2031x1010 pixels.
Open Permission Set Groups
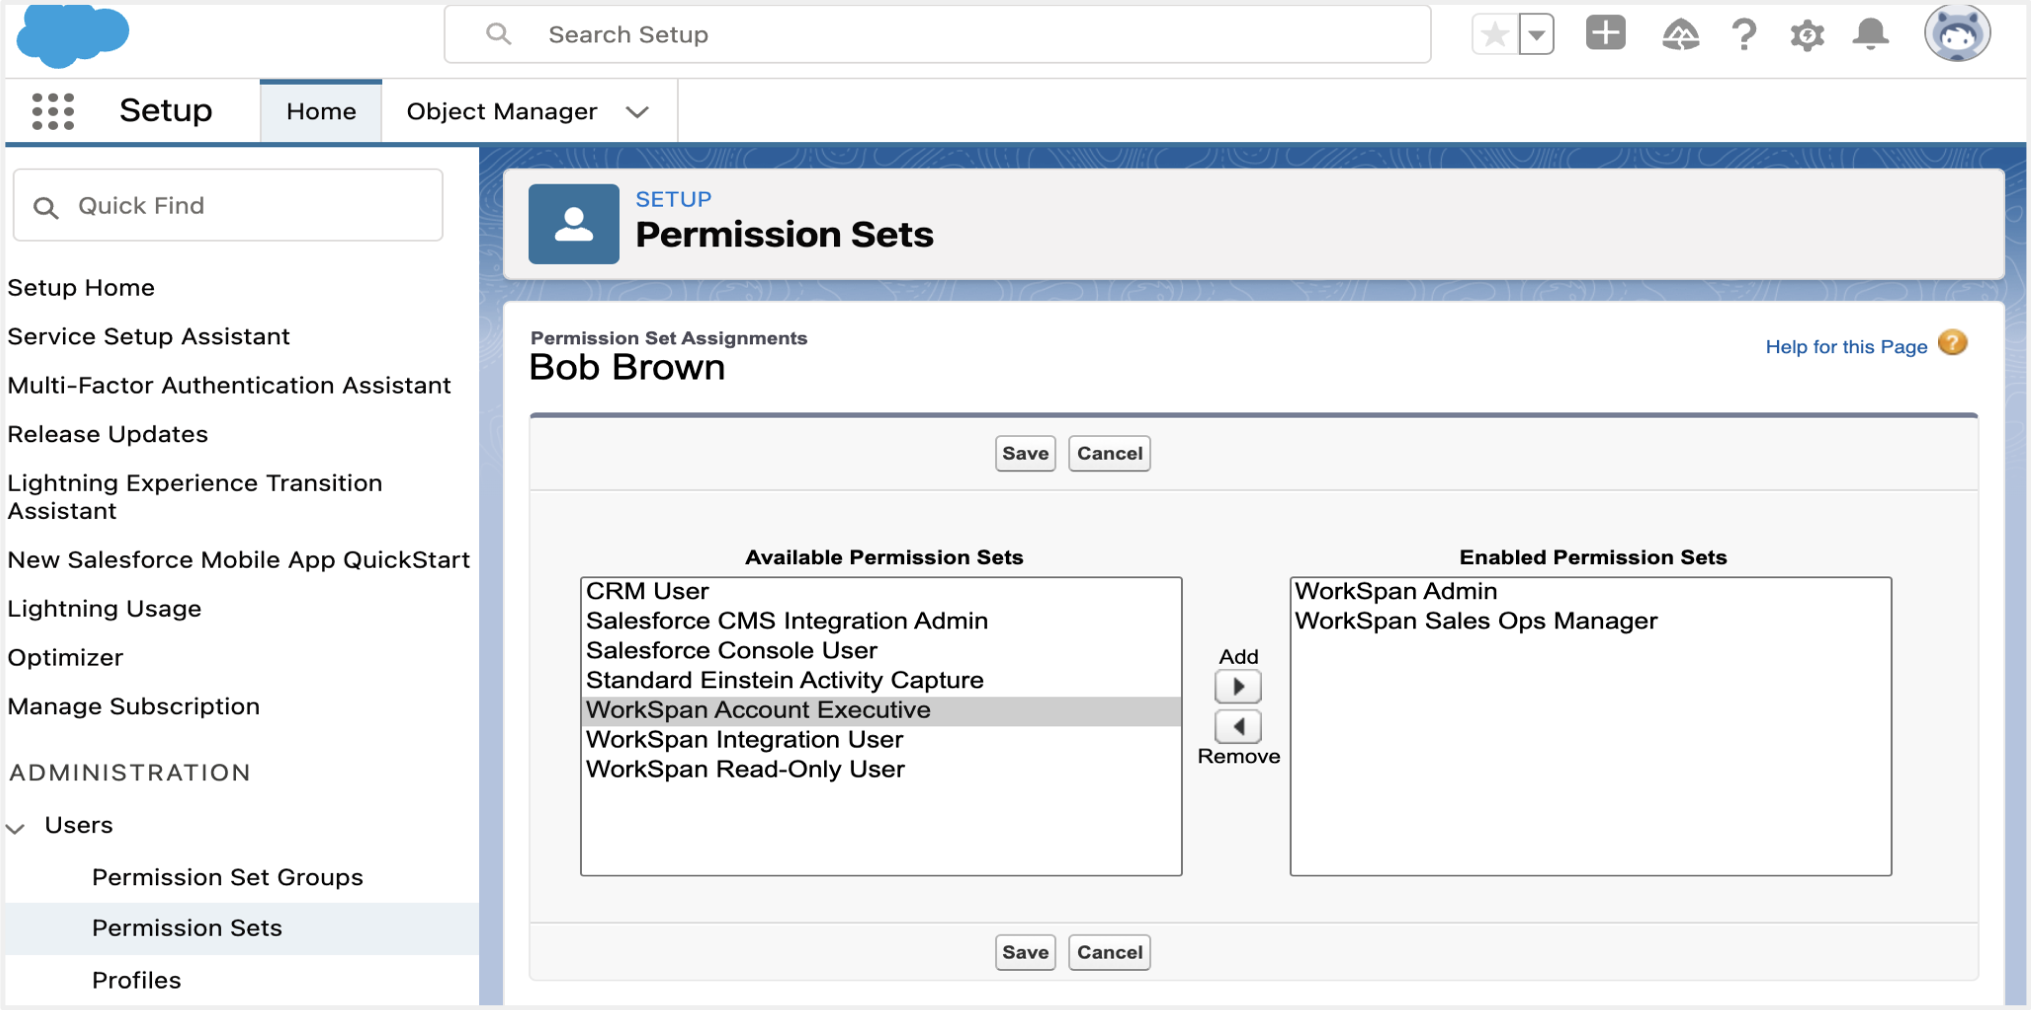(227, 877)
